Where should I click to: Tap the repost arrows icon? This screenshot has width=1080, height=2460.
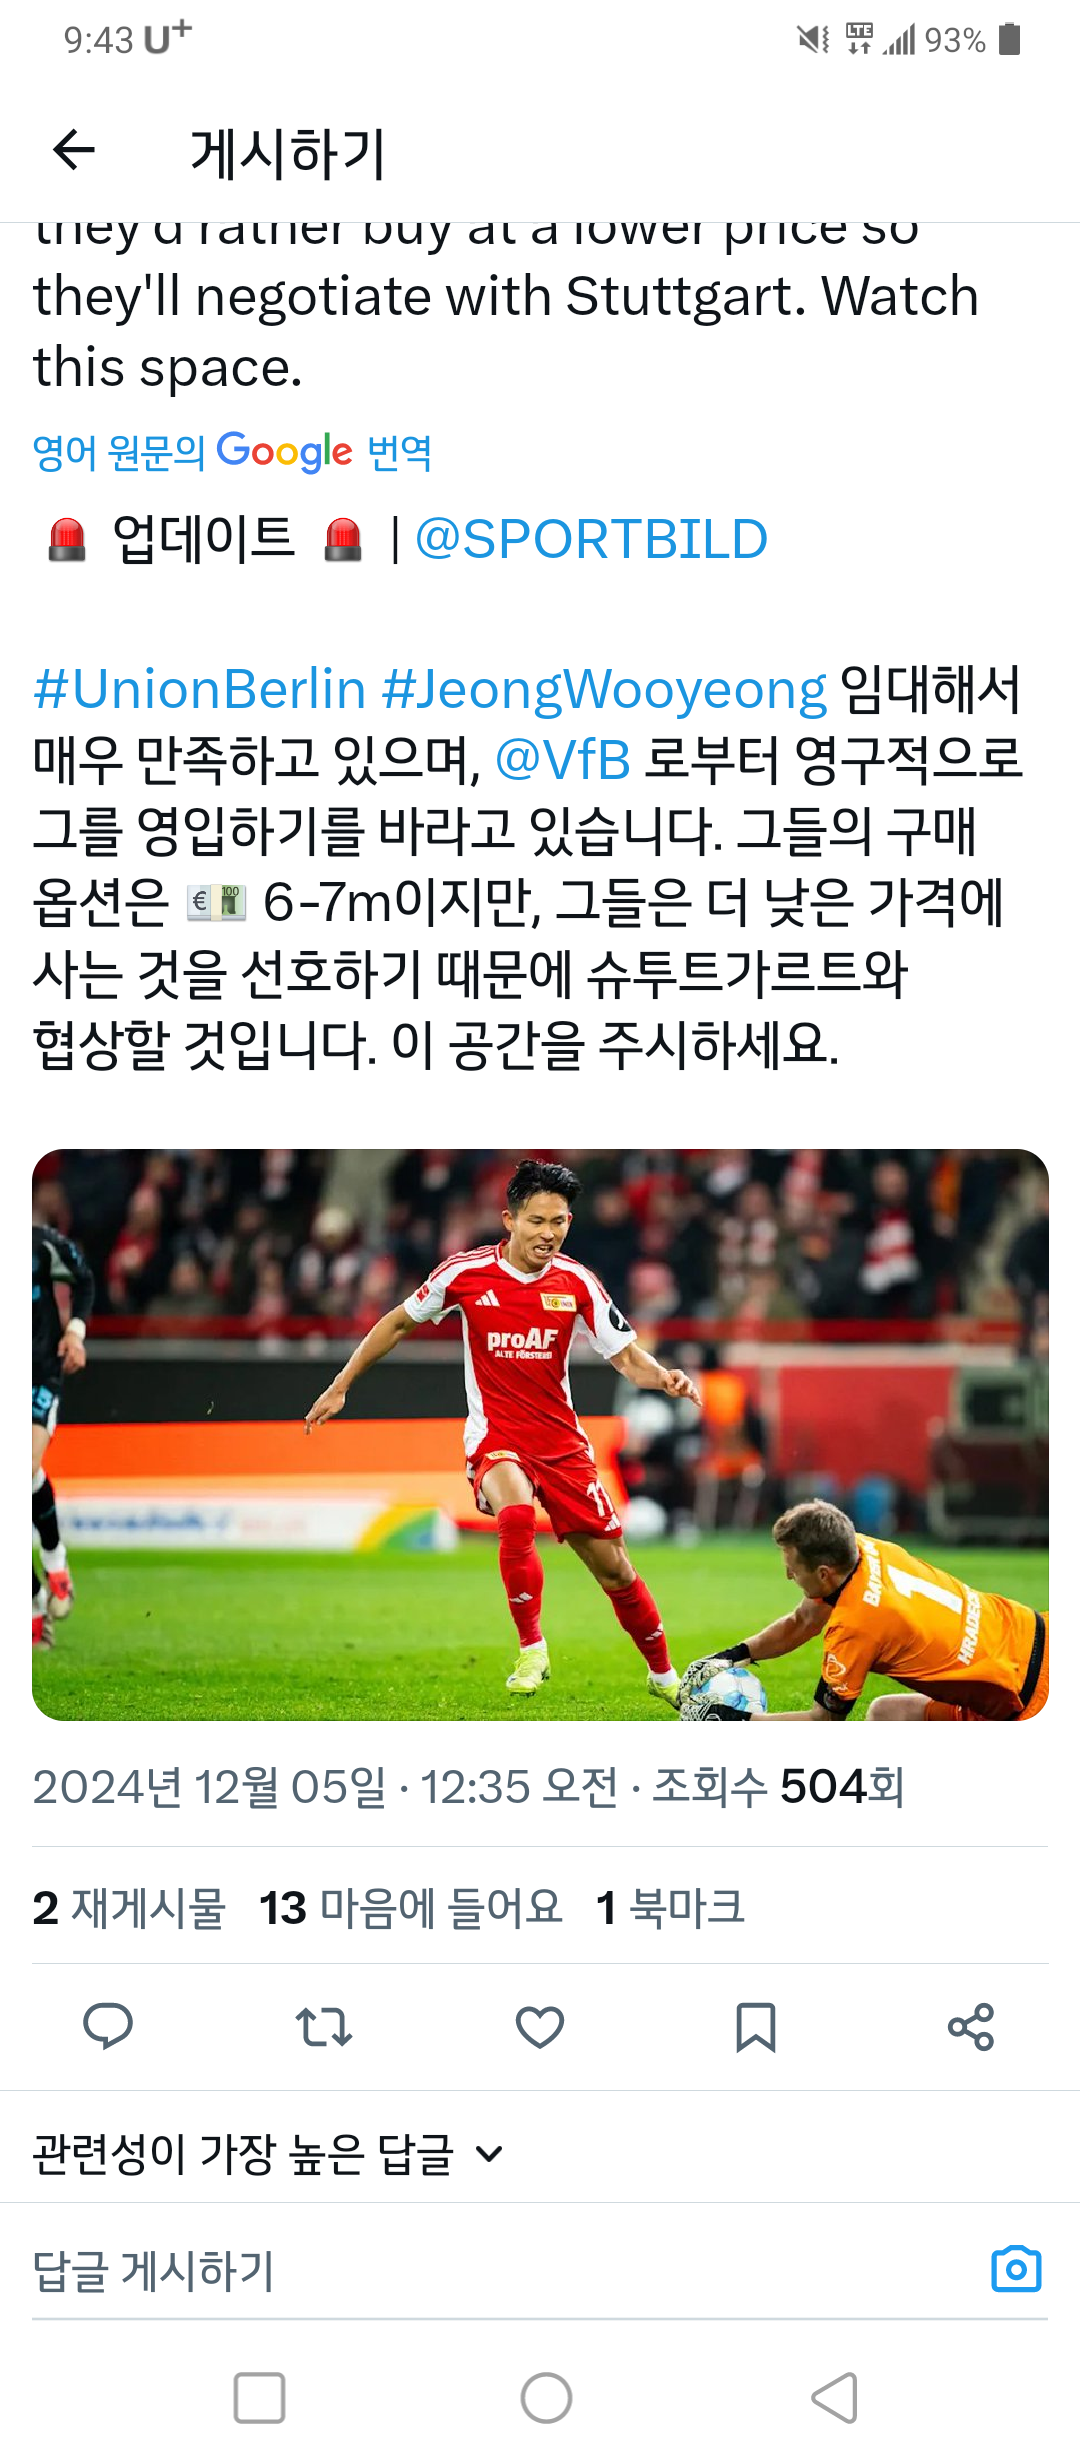point(324,2027)
